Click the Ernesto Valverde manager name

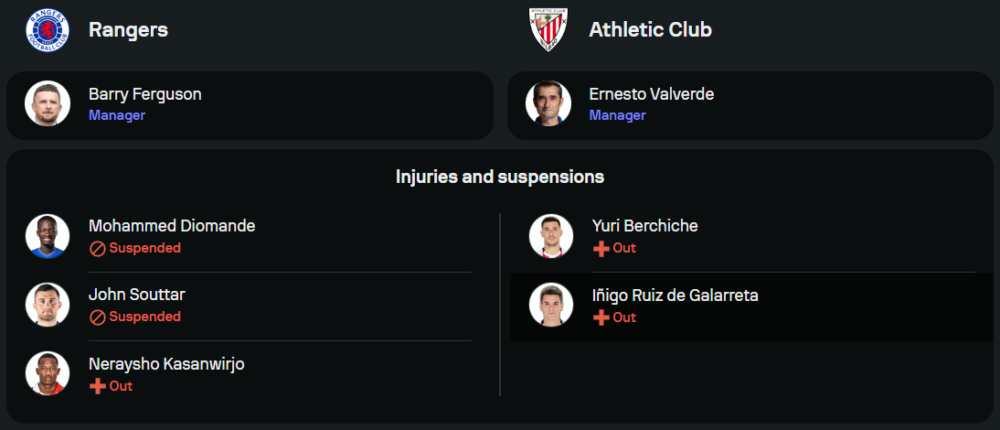651,94
